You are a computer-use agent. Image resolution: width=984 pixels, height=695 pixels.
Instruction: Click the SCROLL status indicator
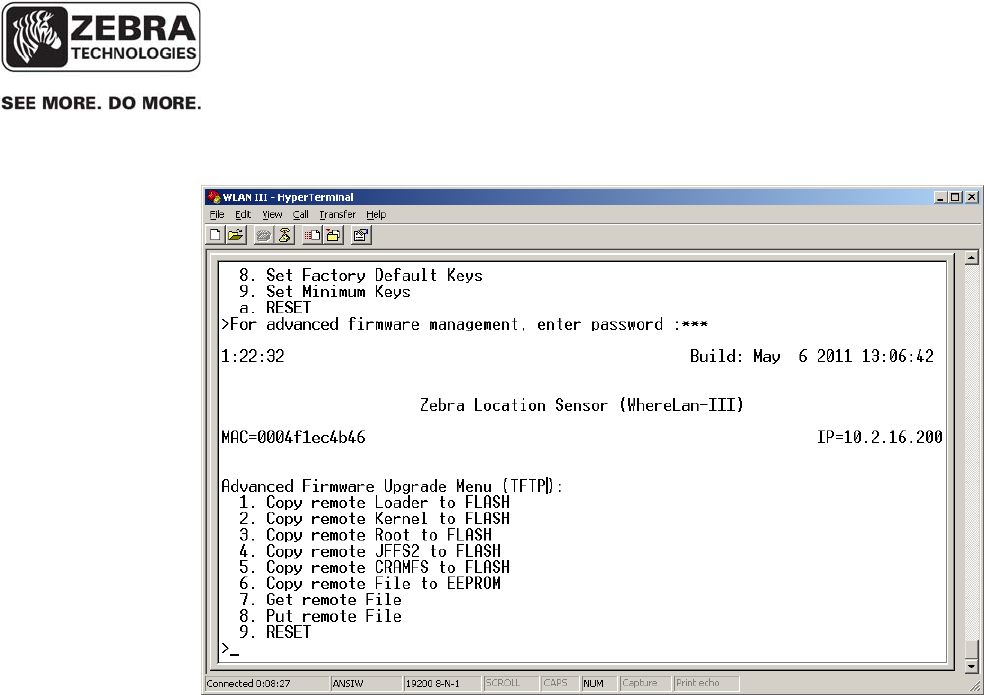503,683
